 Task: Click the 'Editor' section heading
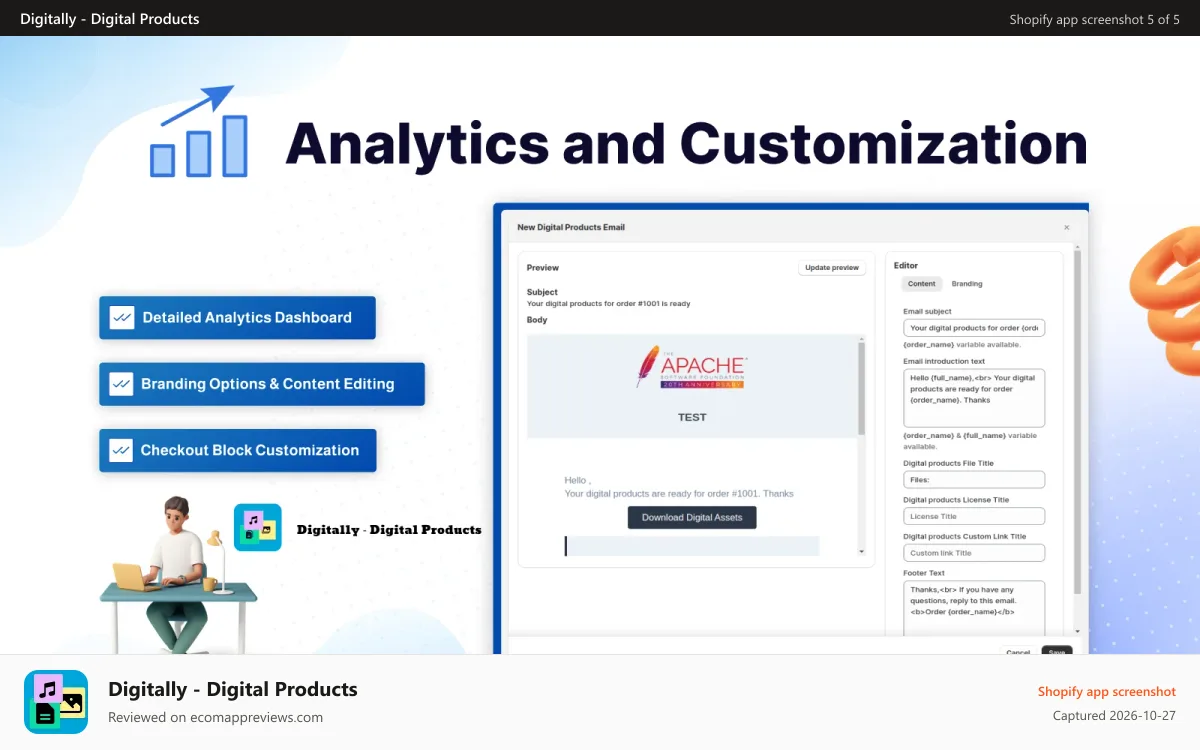point(906,266)
